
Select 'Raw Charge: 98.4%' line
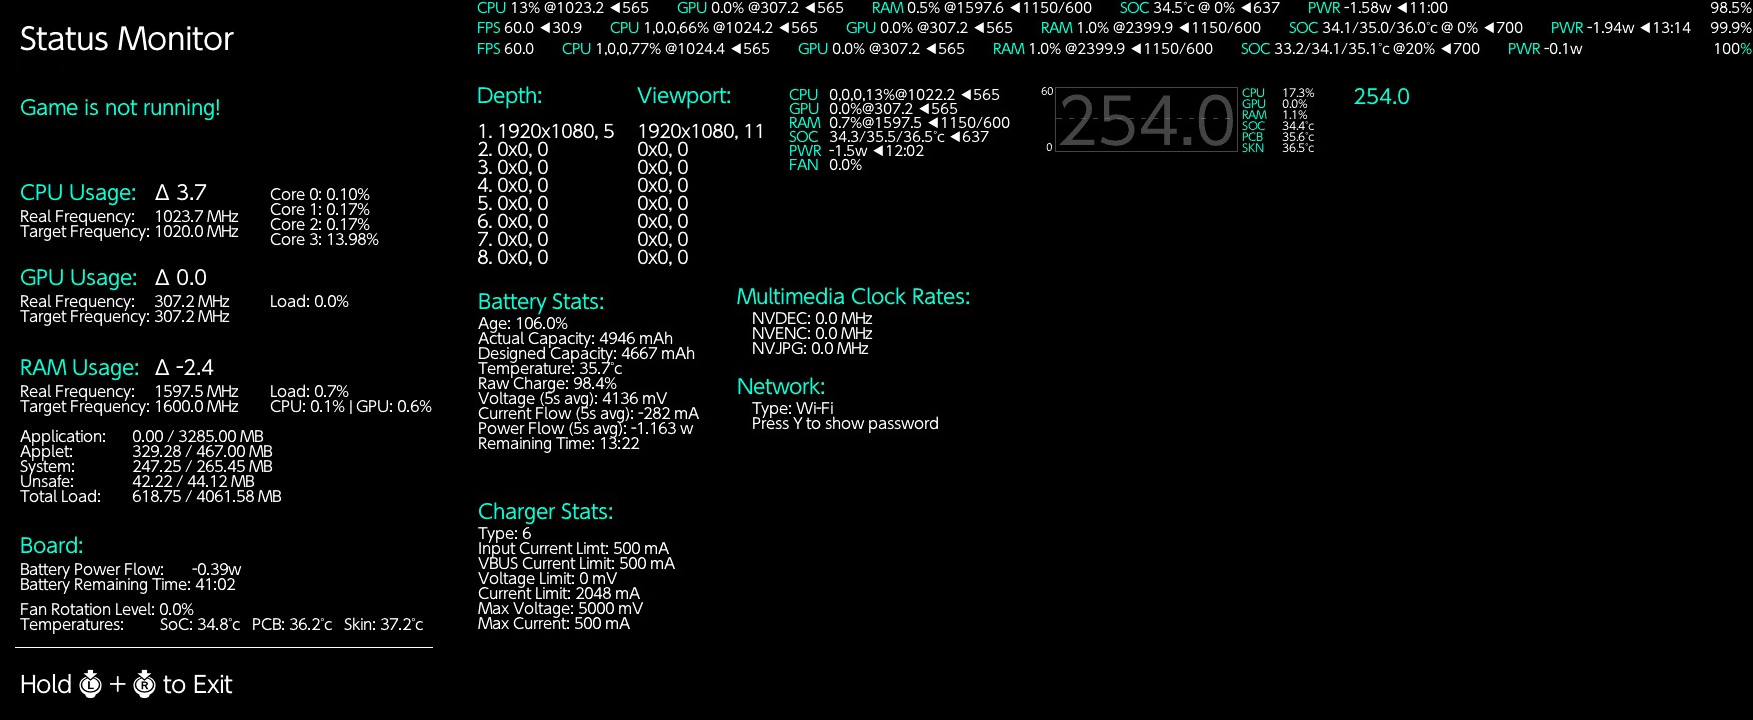[547, 383]
